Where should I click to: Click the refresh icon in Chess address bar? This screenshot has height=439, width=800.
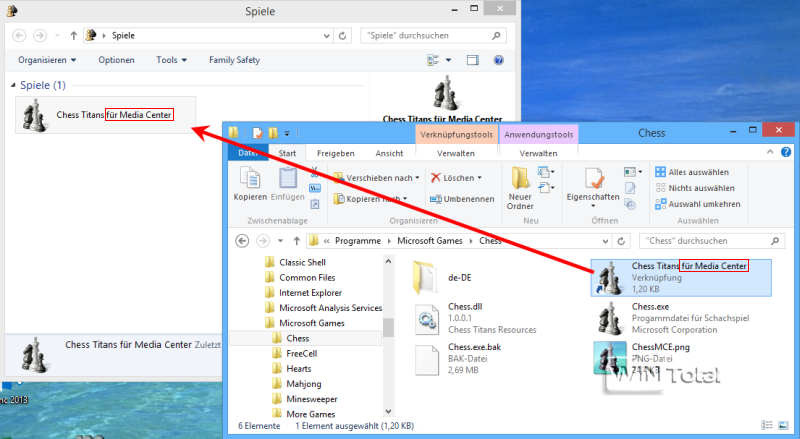[x=621, y=241]
